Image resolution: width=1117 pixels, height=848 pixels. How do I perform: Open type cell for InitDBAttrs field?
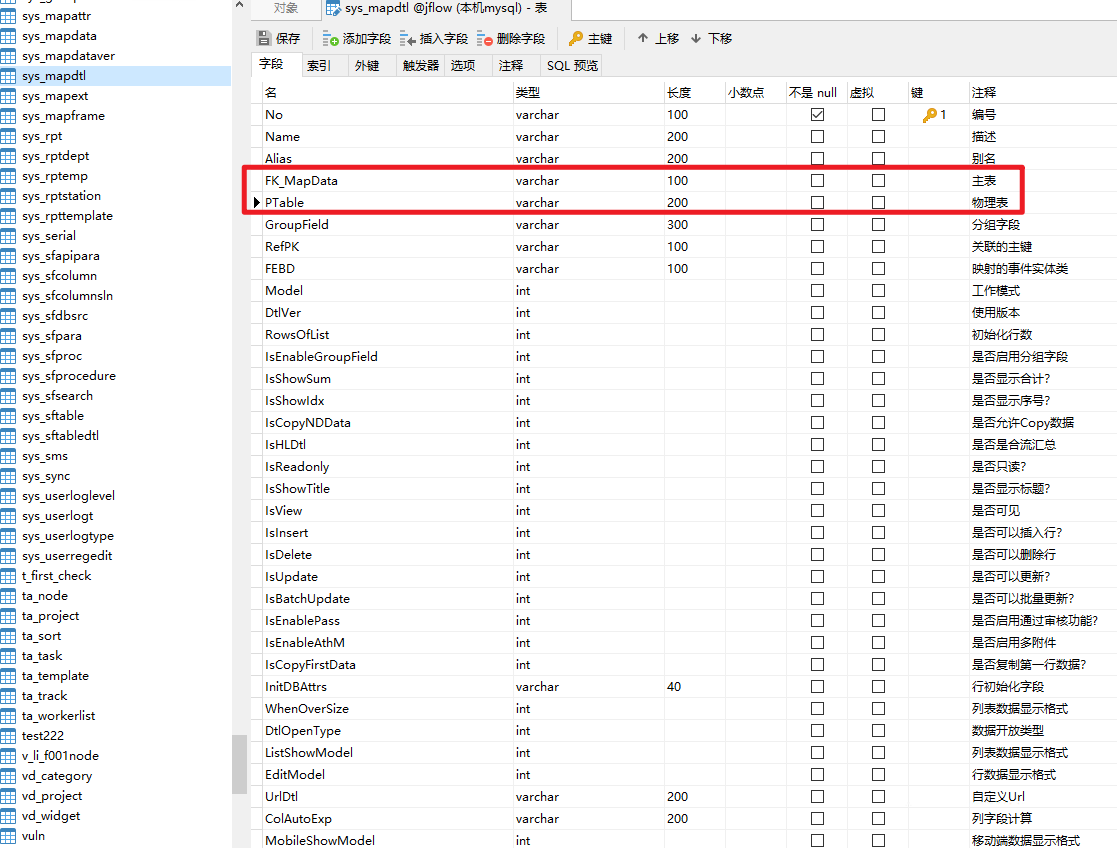coord(588,687)
